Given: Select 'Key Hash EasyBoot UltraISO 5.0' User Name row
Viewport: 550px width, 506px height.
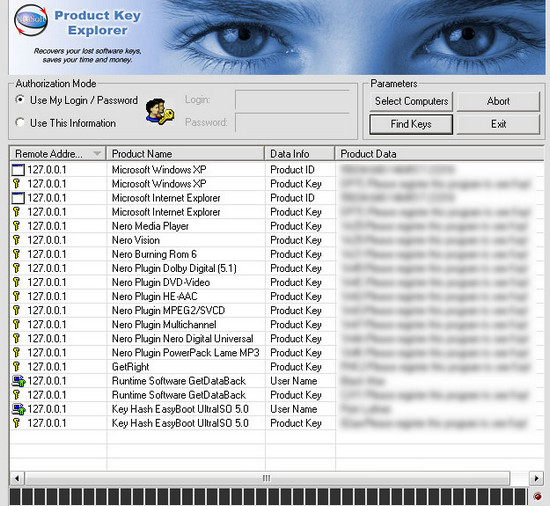Looking at the screenshot, I should click(x=180, y=409).
